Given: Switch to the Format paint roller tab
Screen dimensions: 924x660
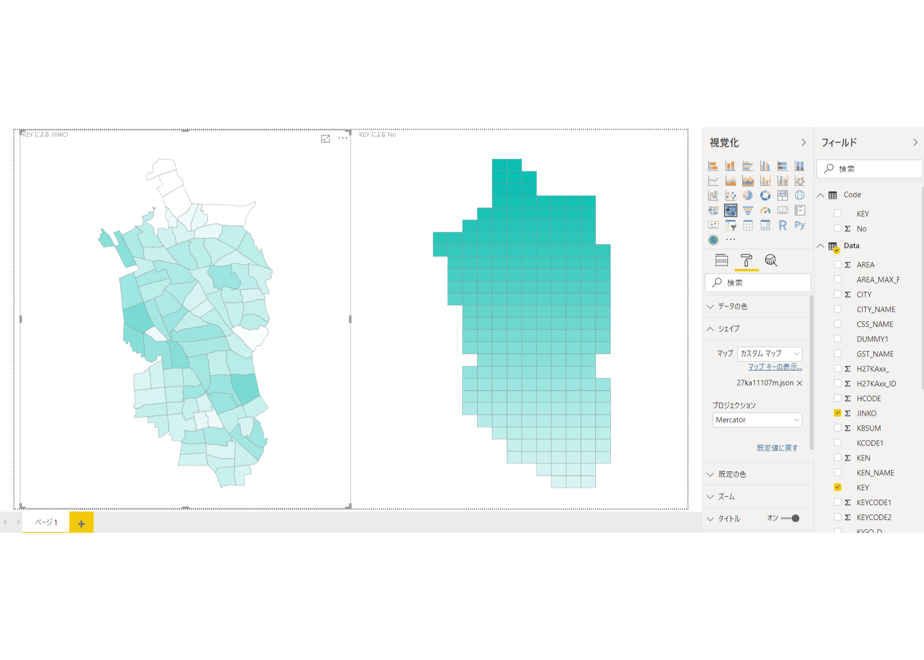Looking at the screenshot, I should (x=746, y=260).
